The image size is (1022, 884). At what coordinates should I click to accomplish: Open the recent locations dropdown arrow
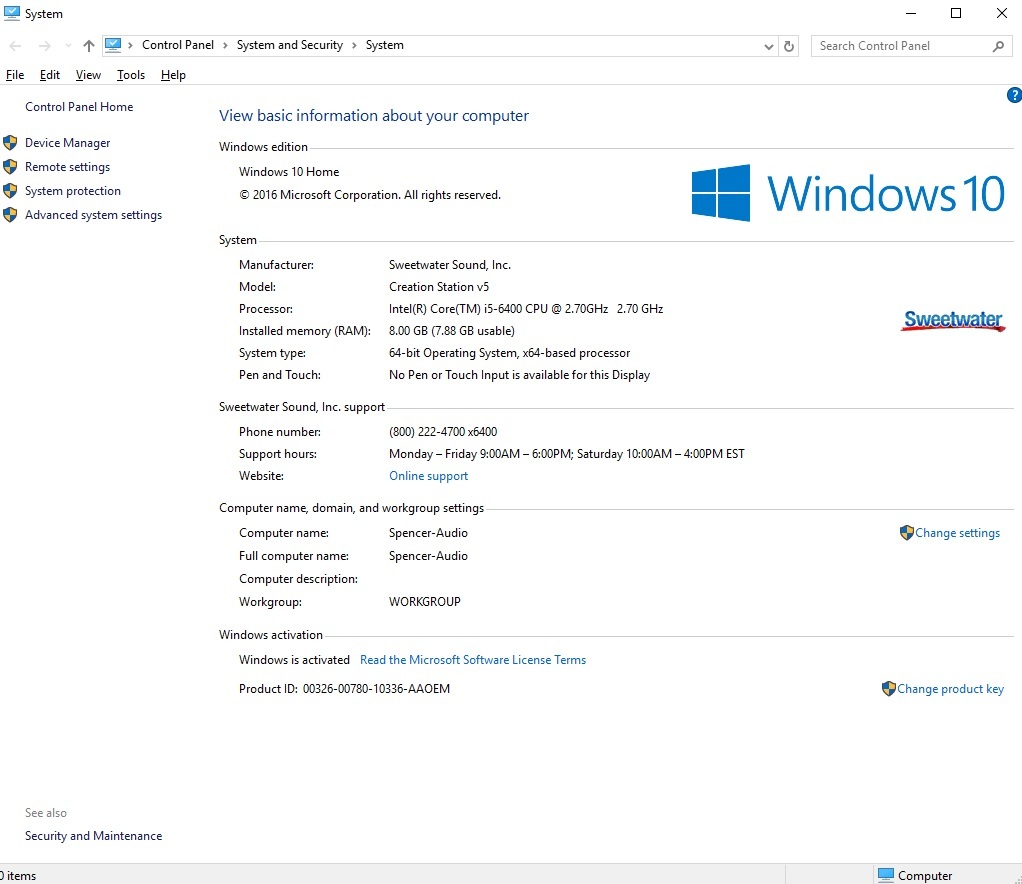(x=68, y=46)
